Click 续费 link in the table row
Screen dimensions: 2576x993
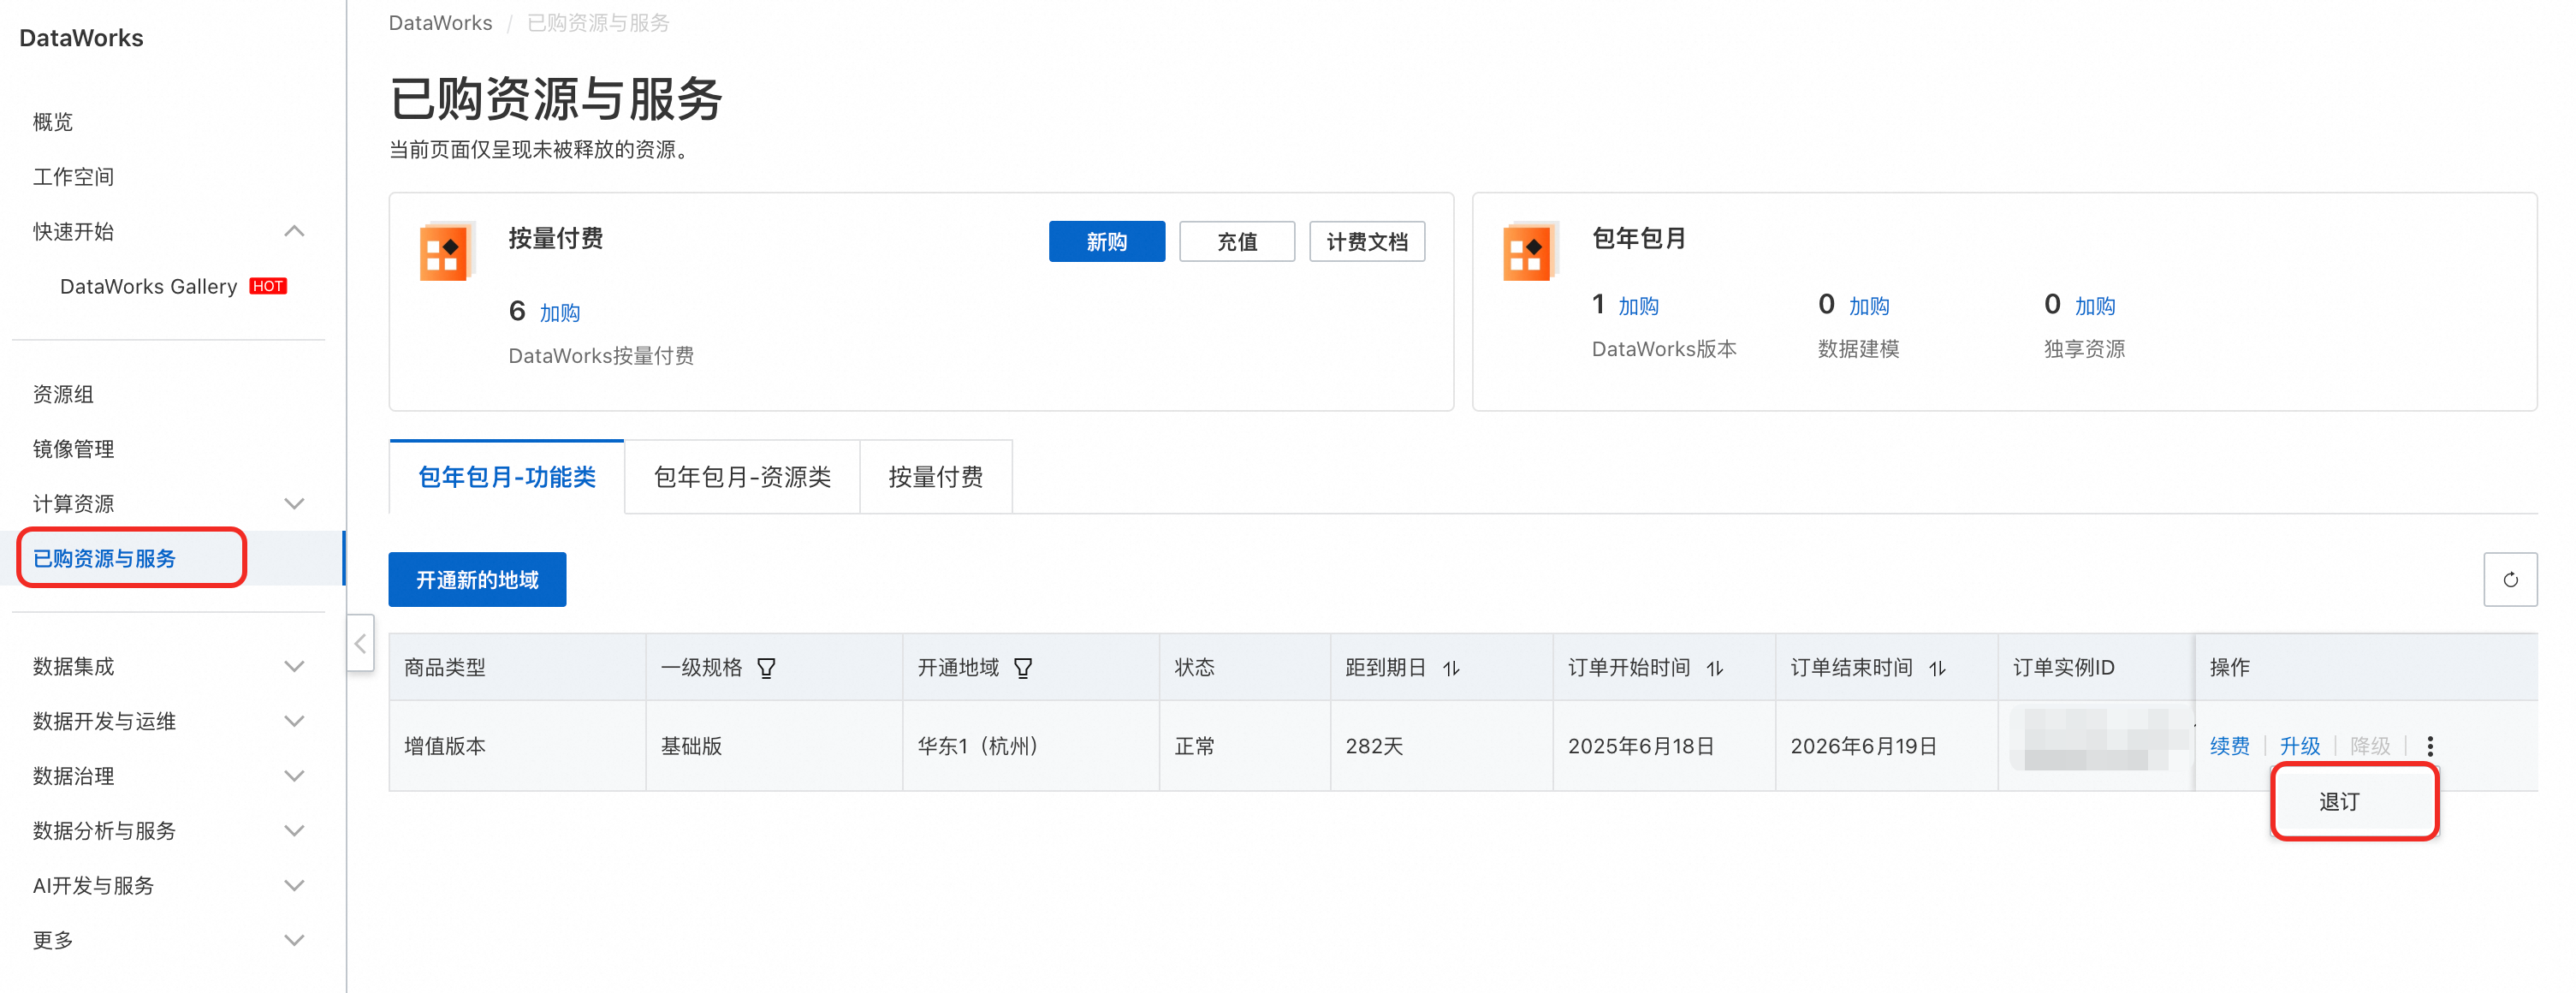pyautogui.click(x=2229, y=746)
